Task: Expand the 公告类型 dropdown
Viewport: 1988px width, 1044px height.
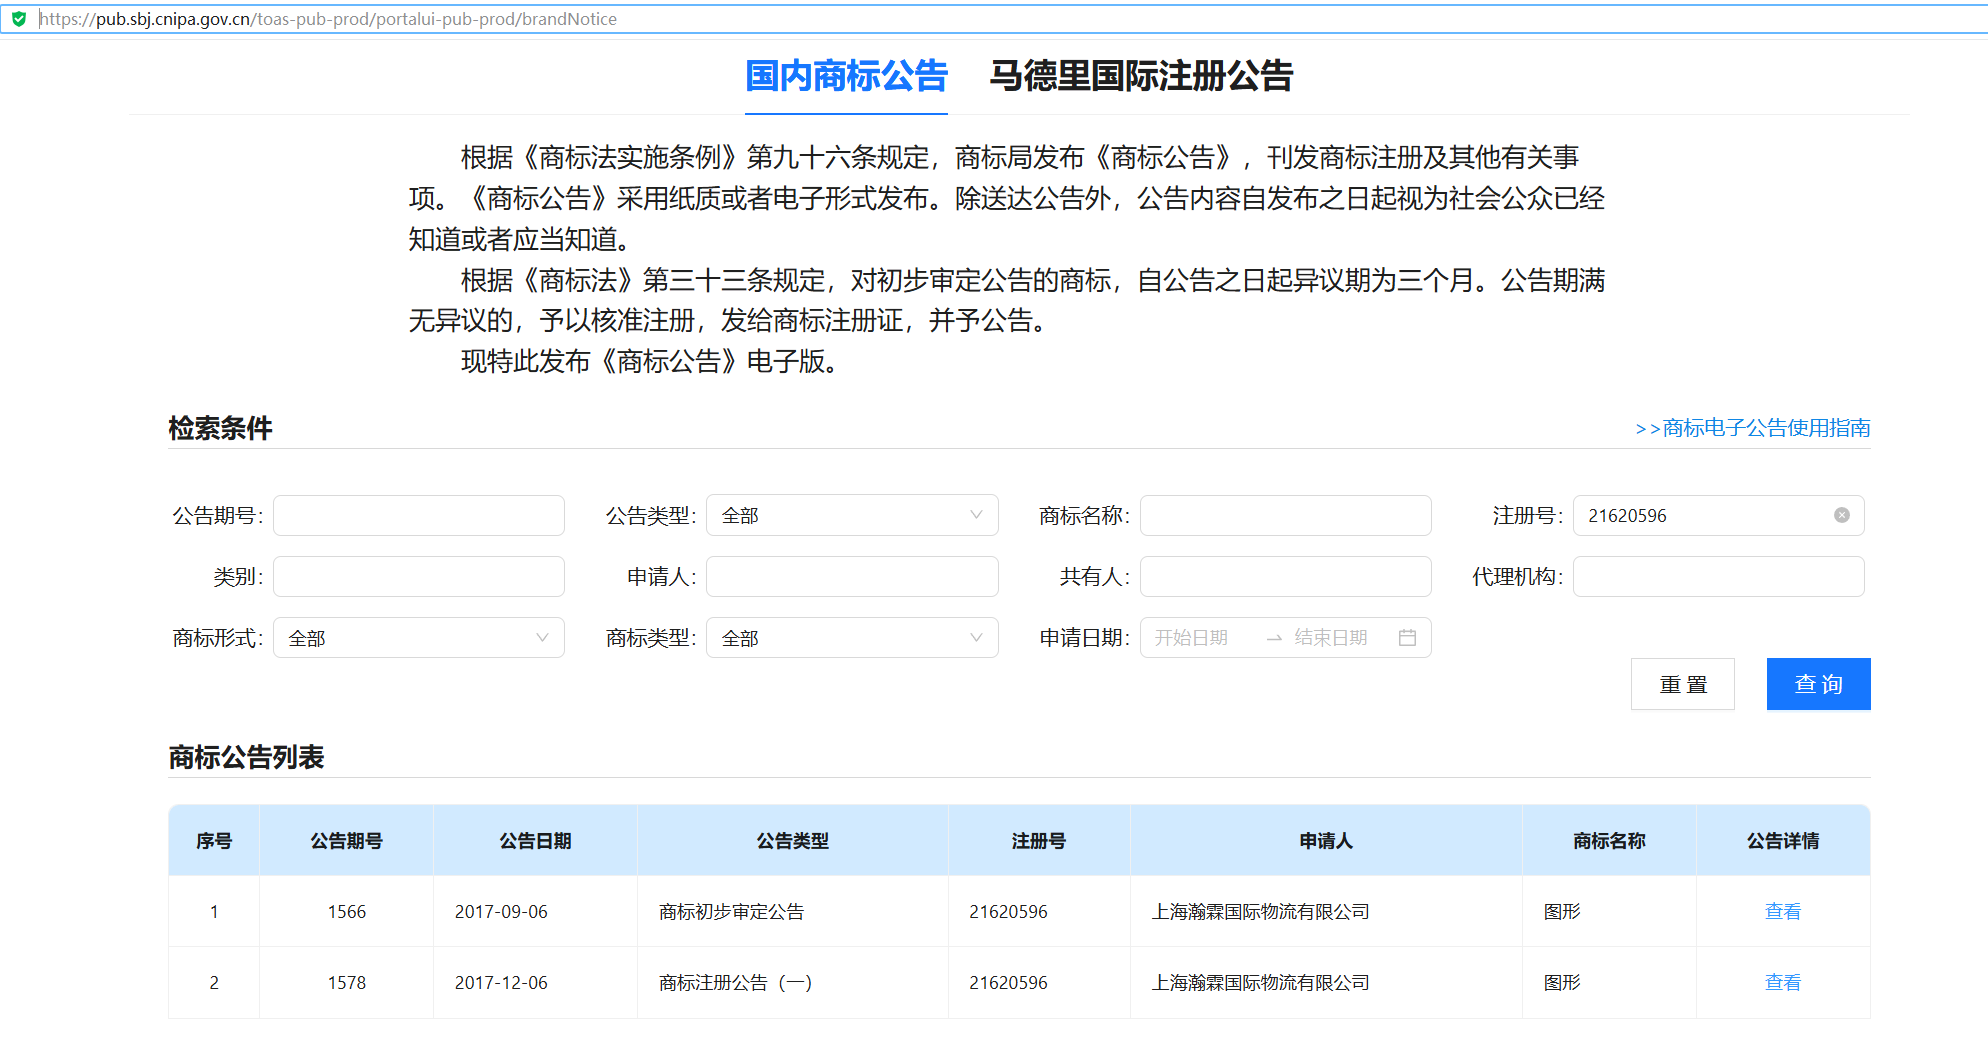Action: point(852,515)
